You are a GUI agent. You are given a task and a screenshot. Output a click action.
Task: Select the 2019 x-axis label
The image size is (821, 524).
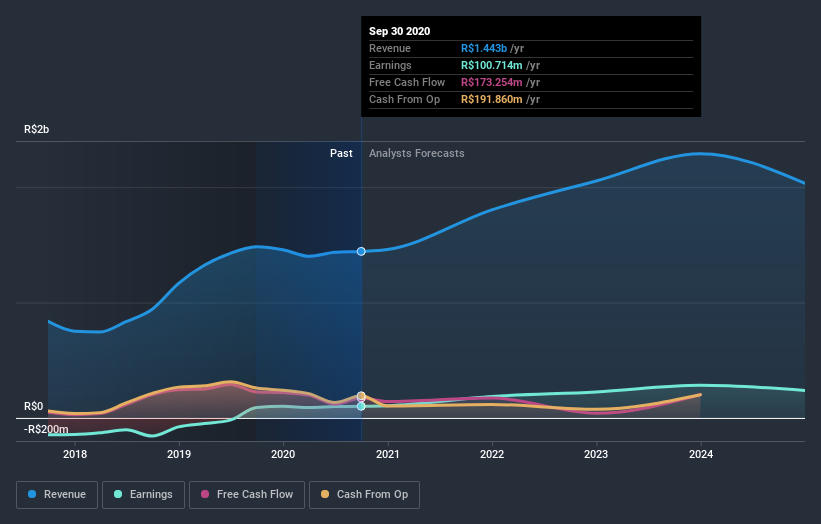(179, 454)
